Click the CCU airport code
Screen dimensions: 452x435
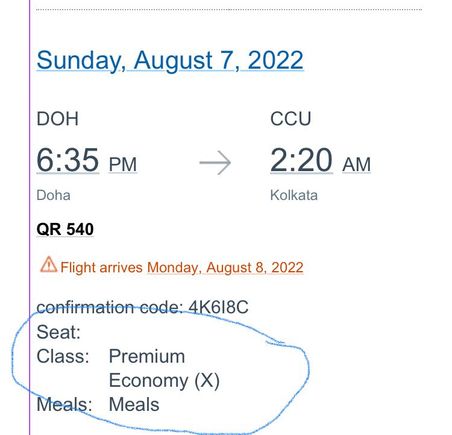tap(291, 119)
